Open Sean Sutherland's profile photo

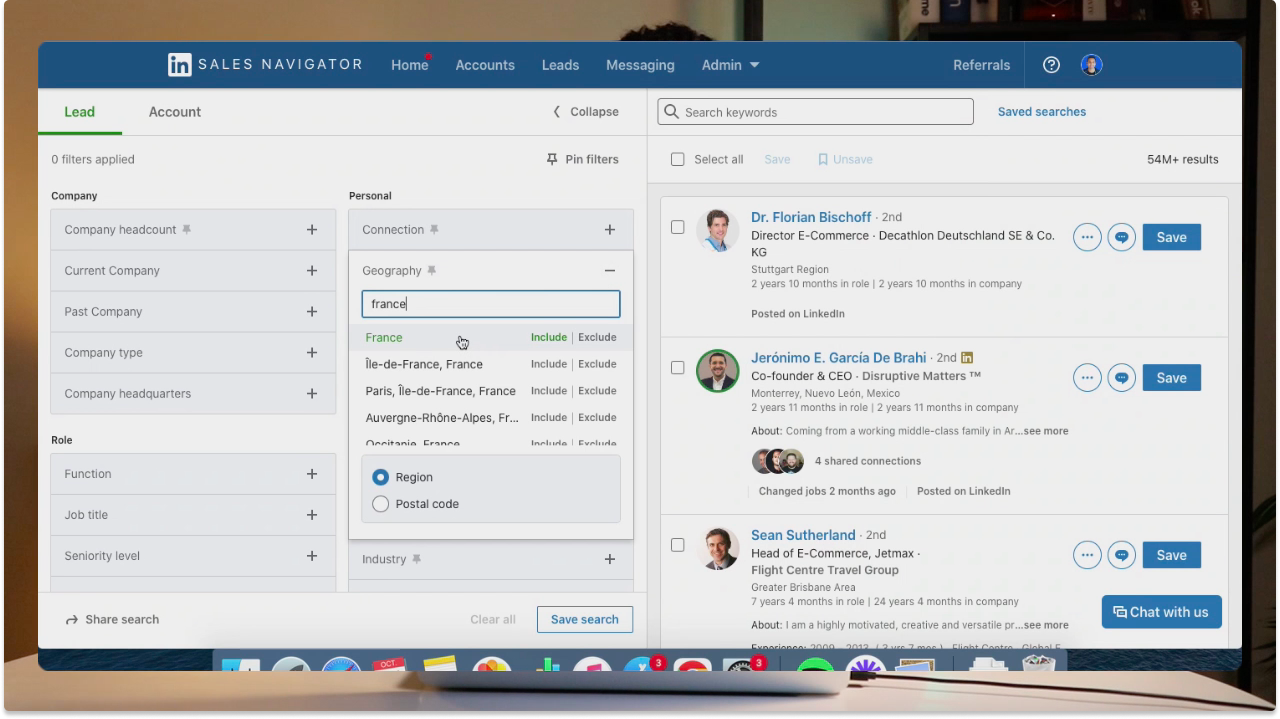click(x=717, y=548)
